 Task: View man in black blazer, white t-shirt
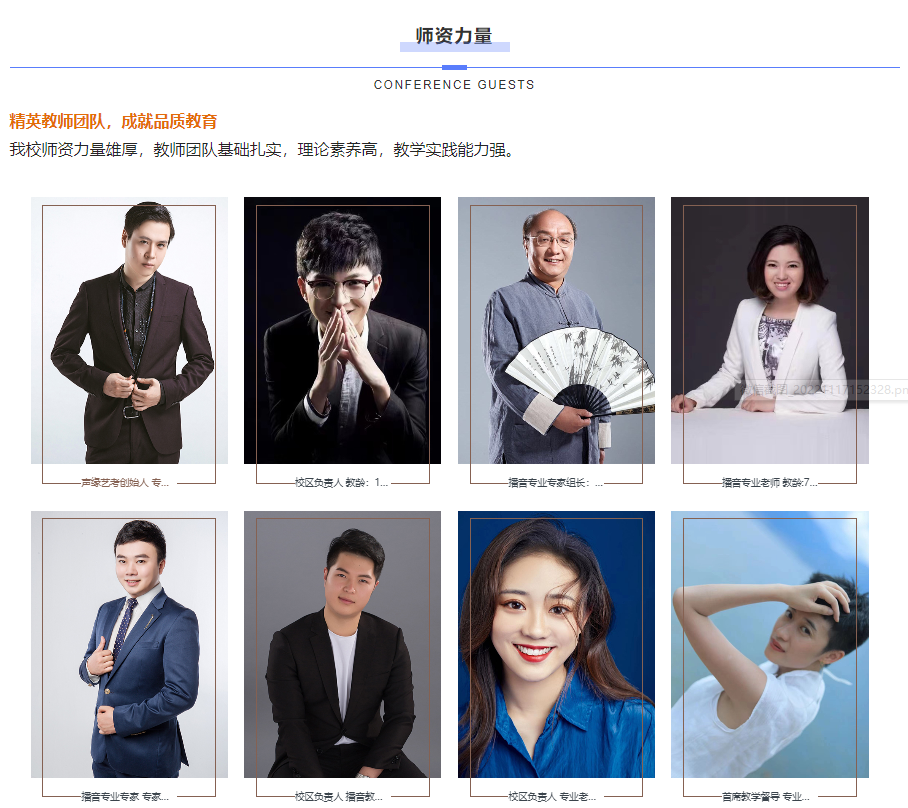(x=342, y=644)
